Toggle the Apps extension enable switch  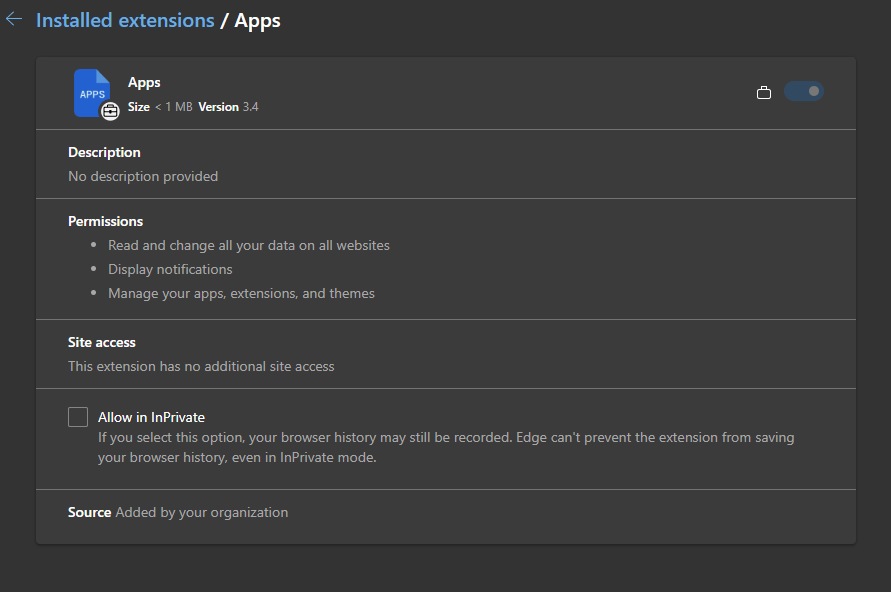(x=803, y=92)
